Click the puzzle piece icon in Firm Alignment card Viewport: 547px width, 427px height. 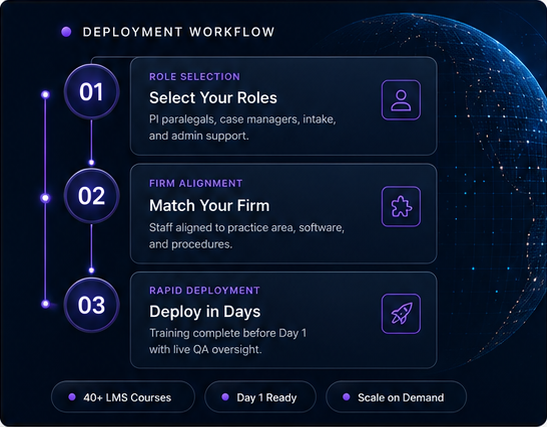(x=401, y=207)
